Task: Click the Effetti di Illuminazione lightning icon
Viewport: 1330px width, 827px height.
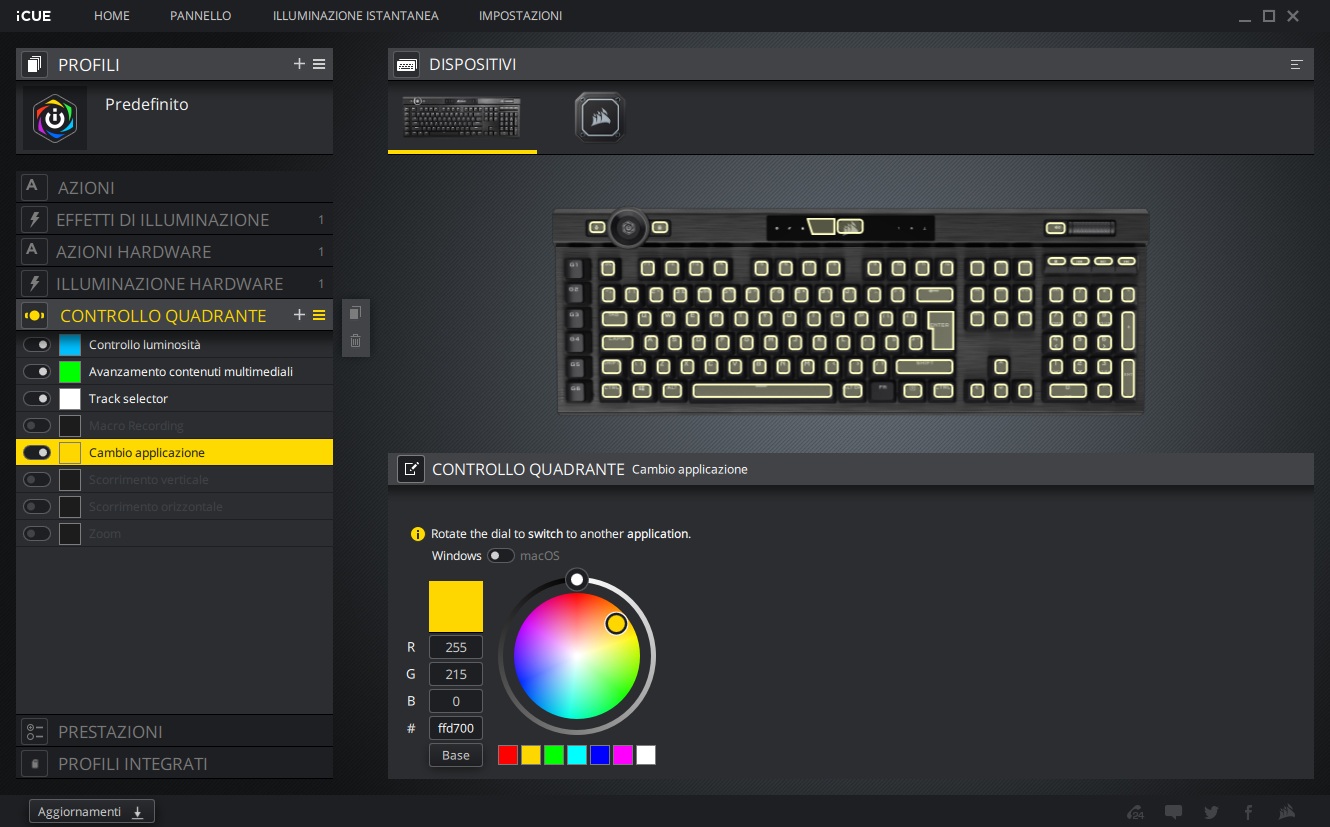Action: click(x=34, y=219)
